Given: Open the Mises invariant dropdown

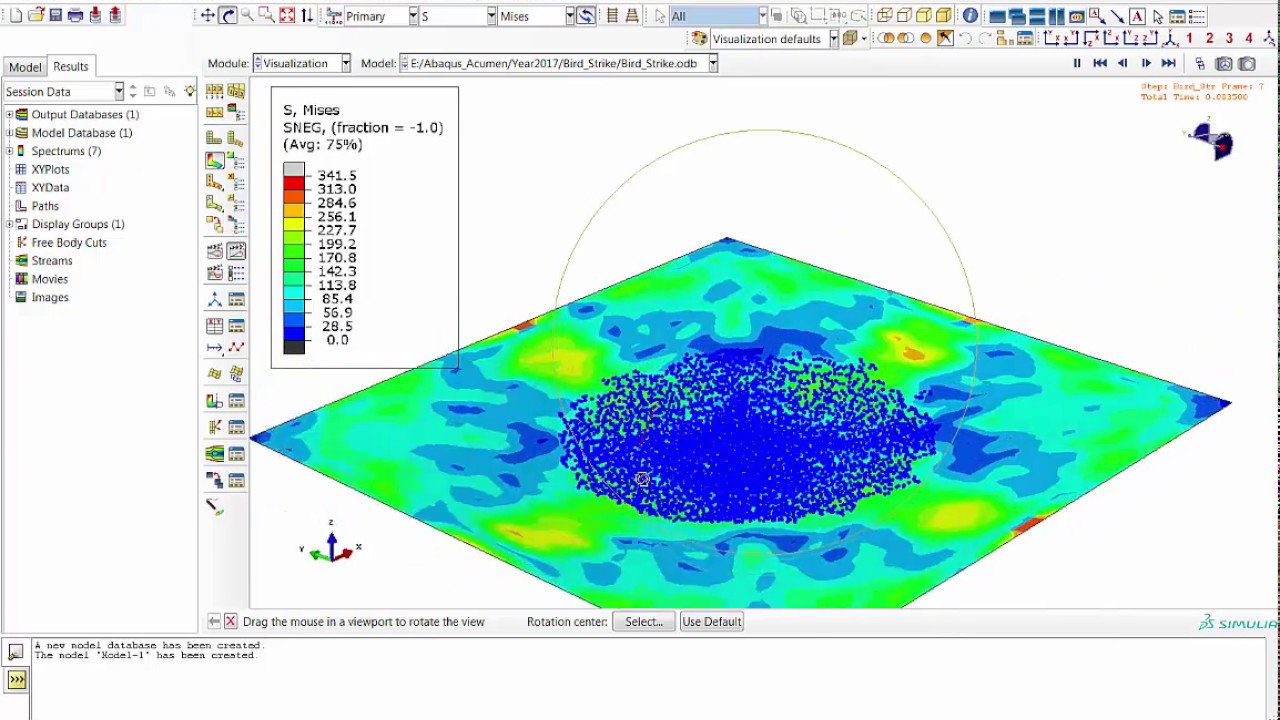Looking at the screenshot, I should pyautogui.click(x=537, y=16).
